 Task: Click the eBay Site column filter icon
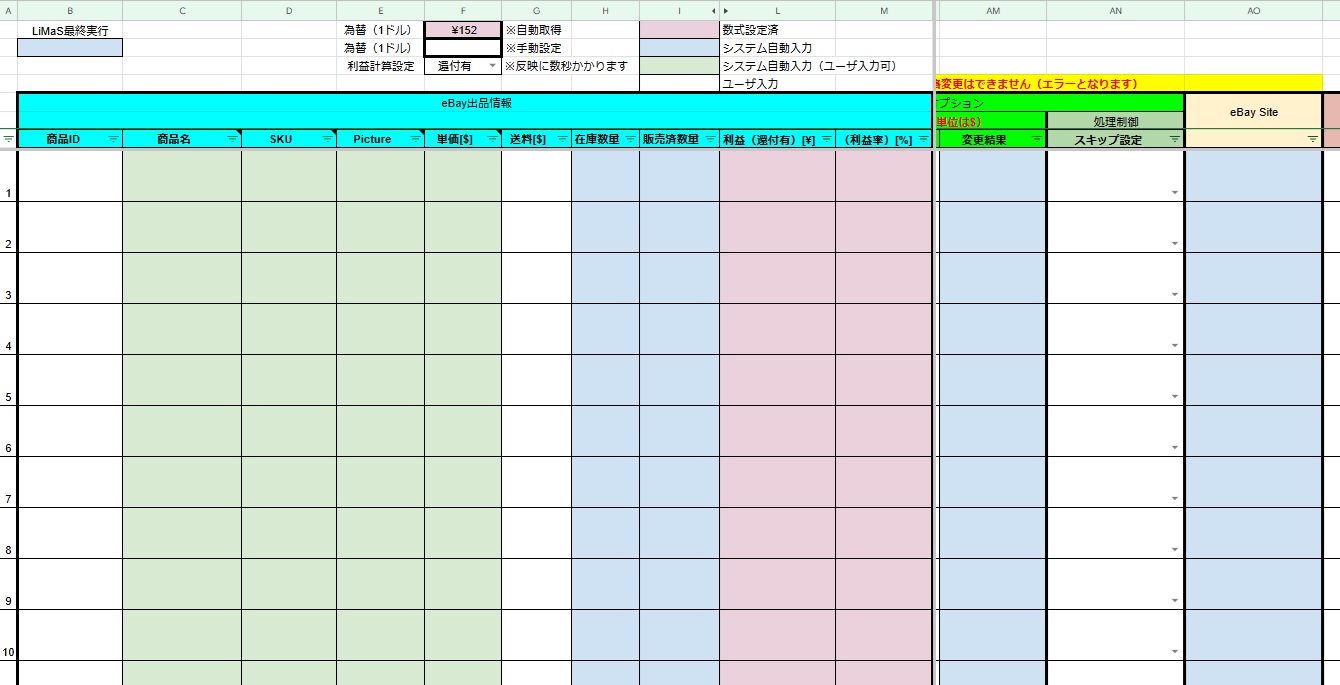tap(1313, 139)
